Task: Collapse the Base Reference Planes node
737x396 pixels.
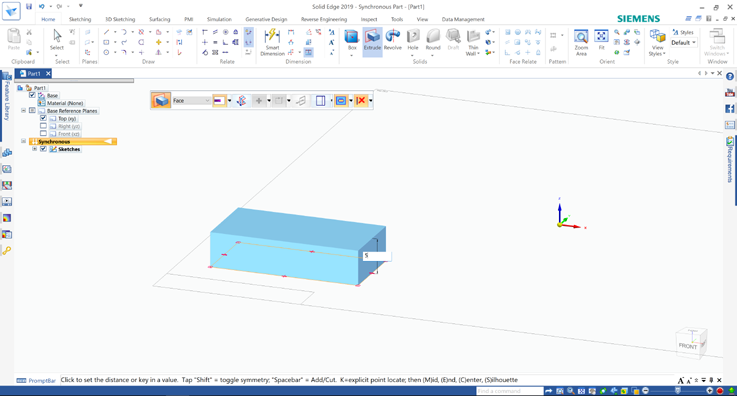Action: point(24,110)
